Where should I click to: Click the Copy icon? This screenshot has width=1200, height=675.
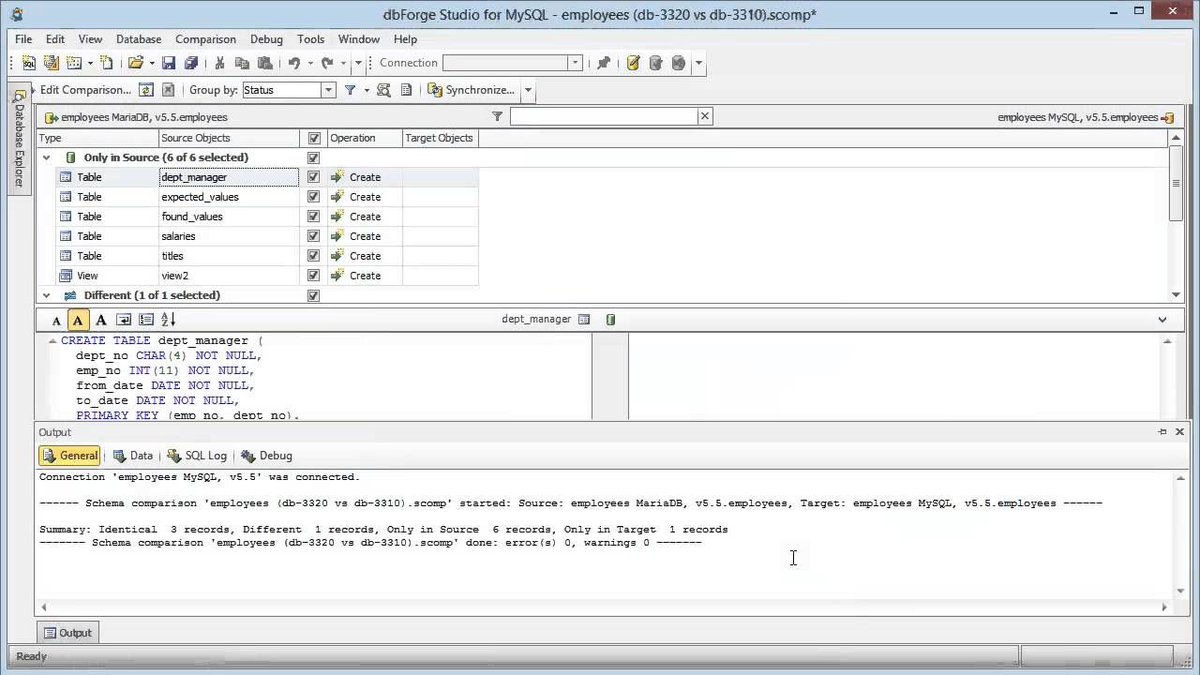tap(243, 63)
